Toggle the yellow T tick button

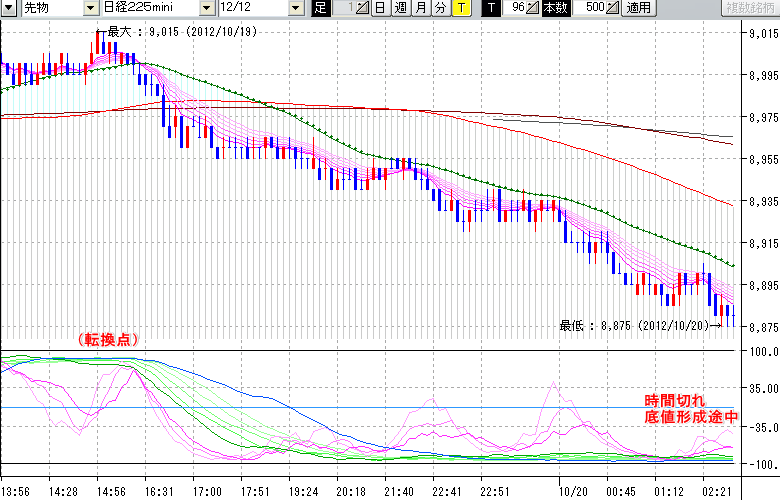460,8
